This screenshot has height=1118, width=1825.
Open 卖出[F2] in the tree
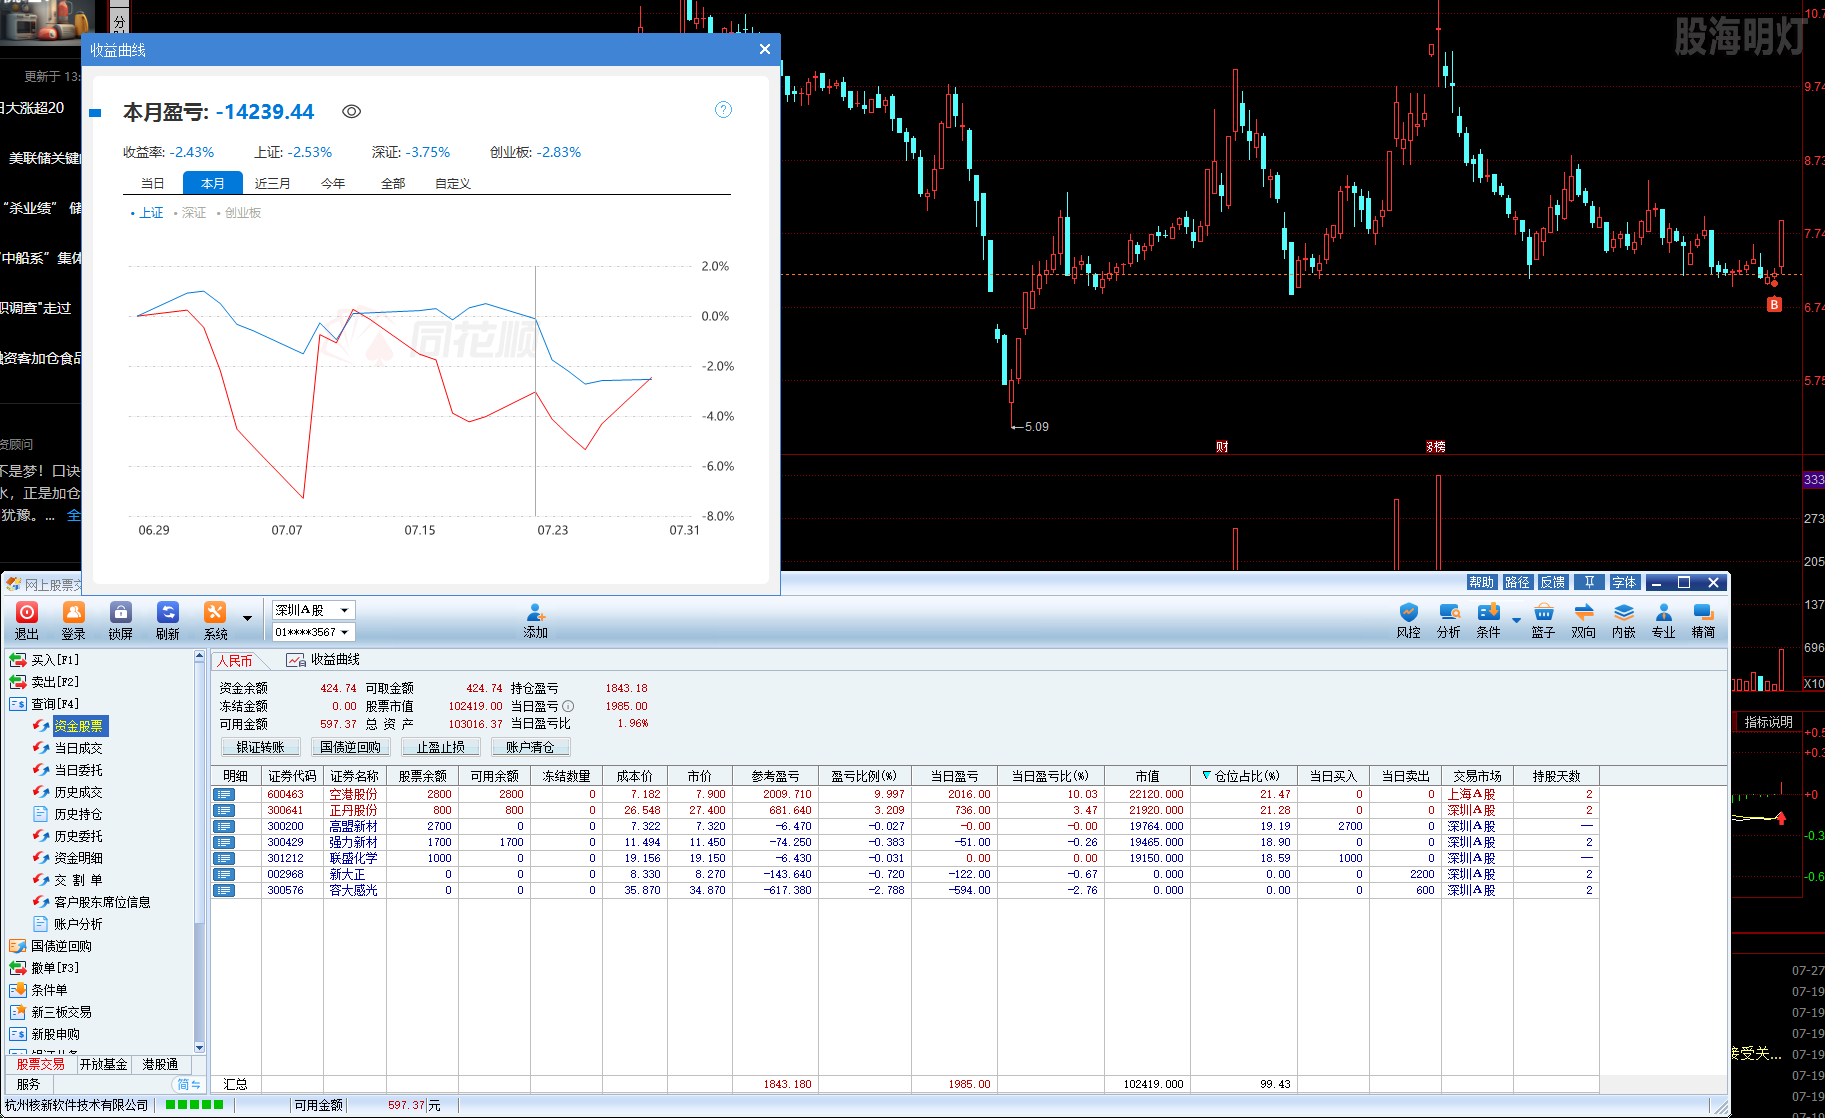[x=44, y=682]
